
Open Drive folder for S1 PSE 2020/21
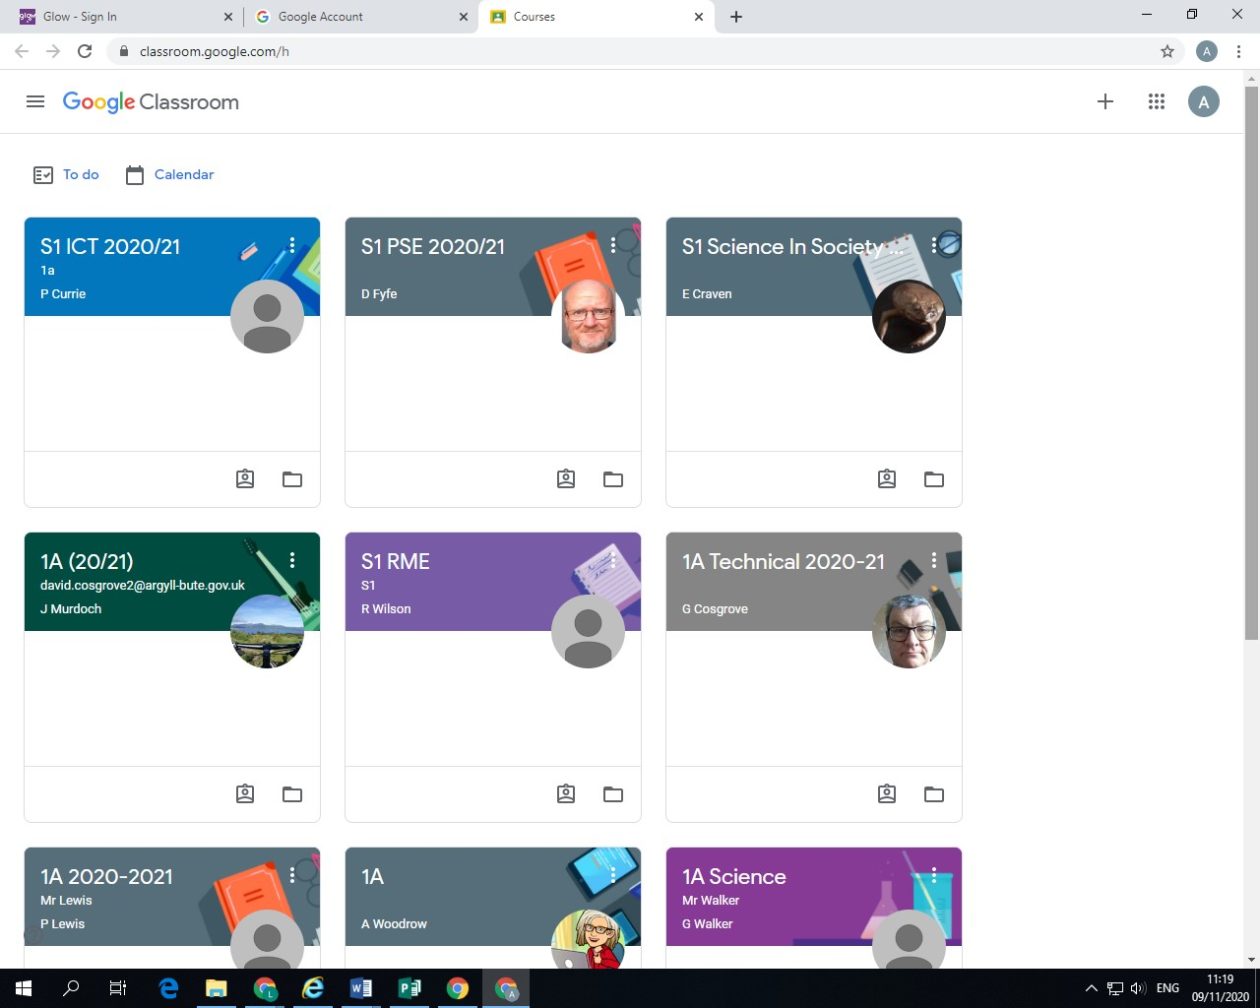(613, 479)
